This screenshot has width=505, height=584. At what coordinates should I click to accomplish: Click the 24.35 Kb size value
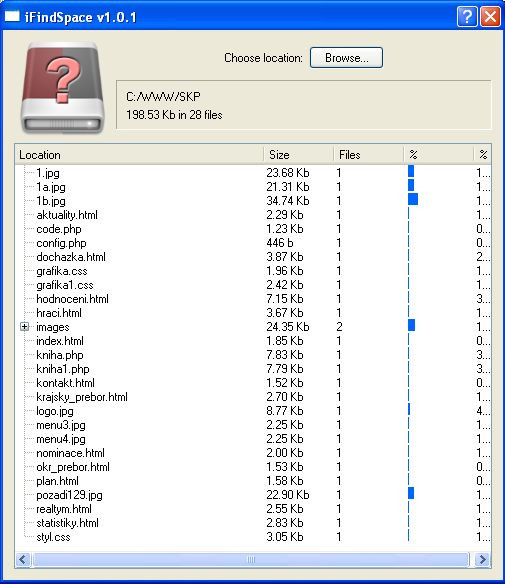tap(288, 327)
